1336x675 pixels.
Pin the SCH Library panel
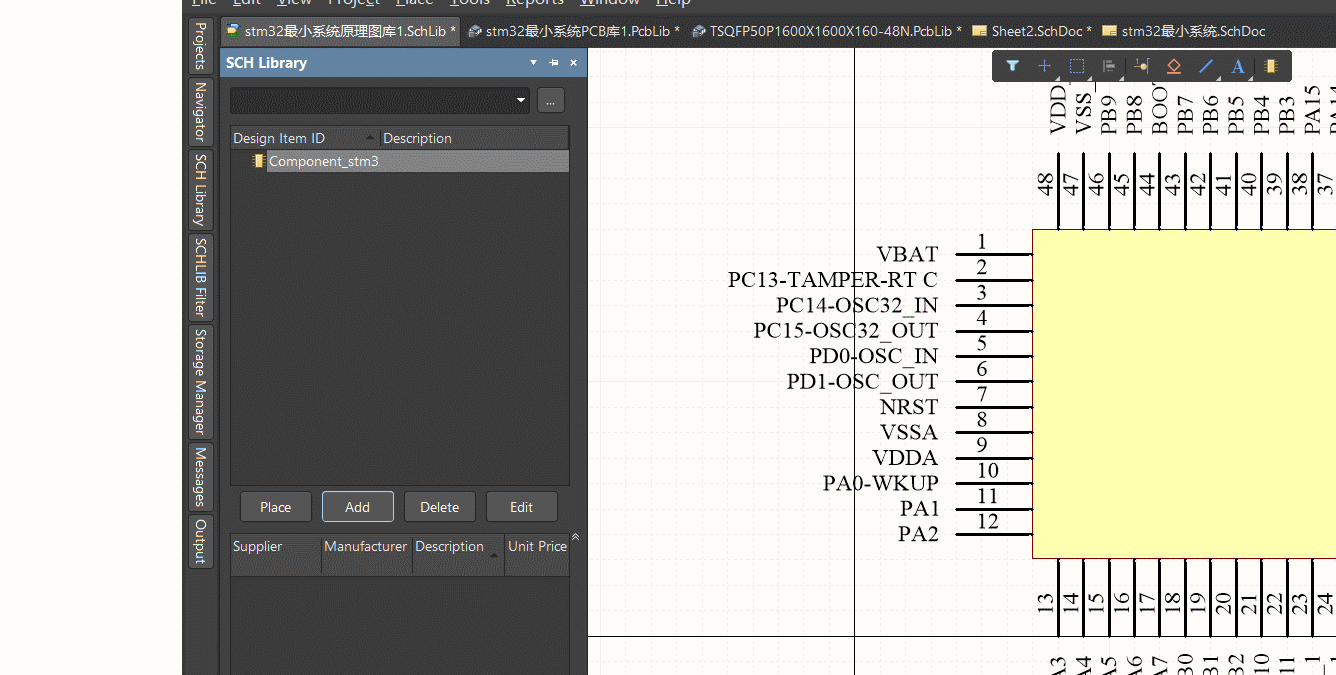coord(554,63)
